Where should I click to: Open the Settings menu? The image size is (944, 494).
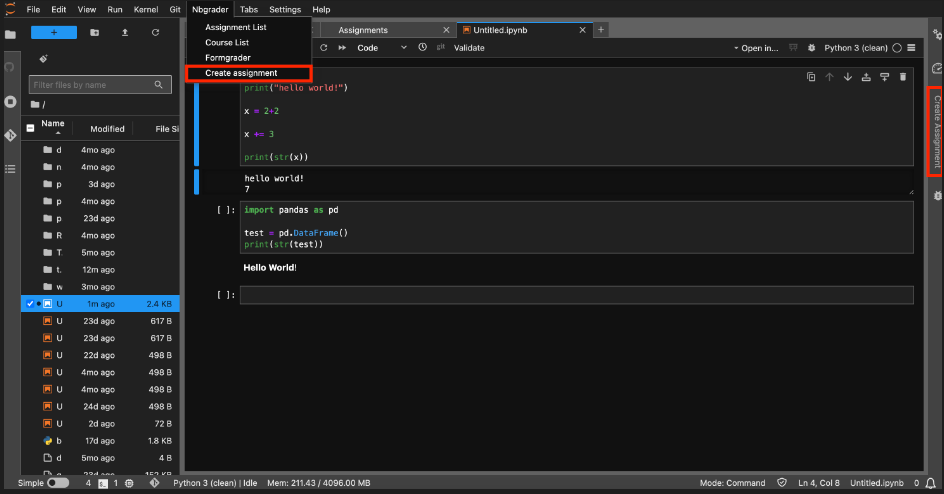(x=285, y=10)
